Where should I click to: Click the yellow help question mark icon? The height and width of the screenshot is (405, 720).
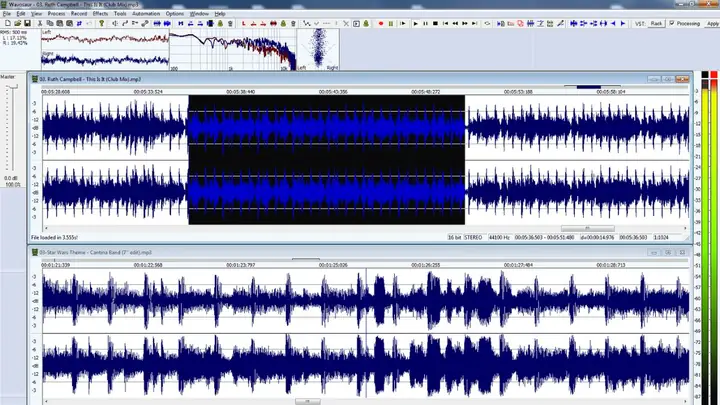101,23
